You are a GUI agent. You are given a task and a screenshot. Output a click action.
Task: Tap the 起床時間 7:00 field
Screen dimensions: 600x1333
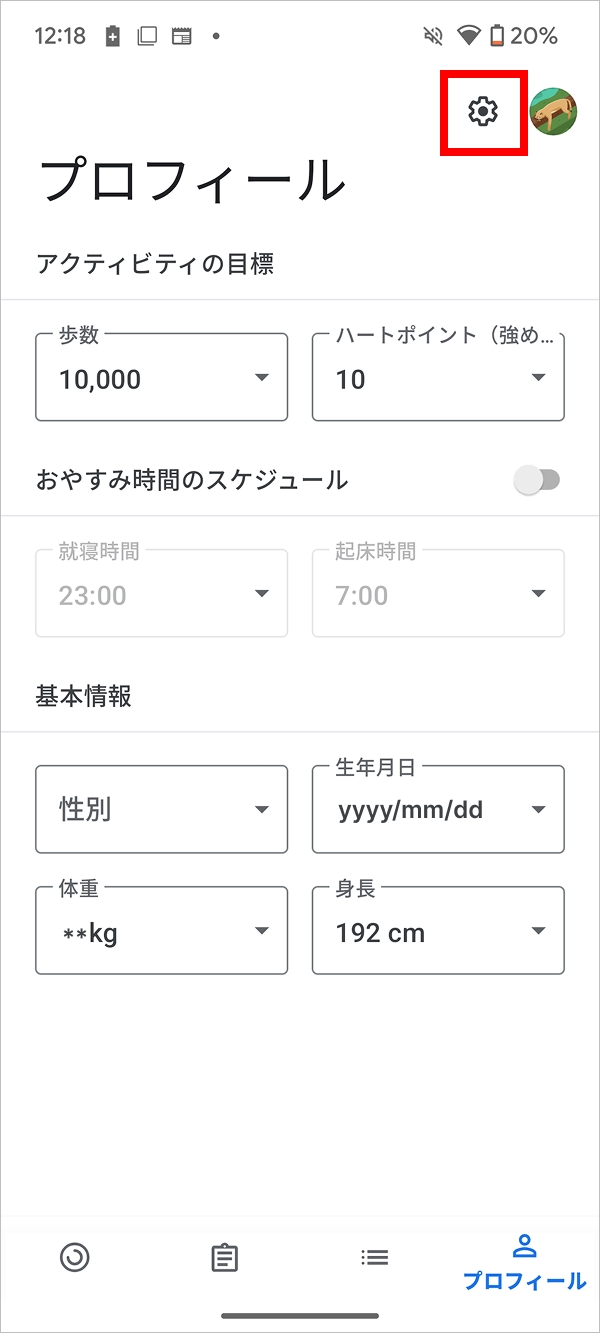coord(438,594)
